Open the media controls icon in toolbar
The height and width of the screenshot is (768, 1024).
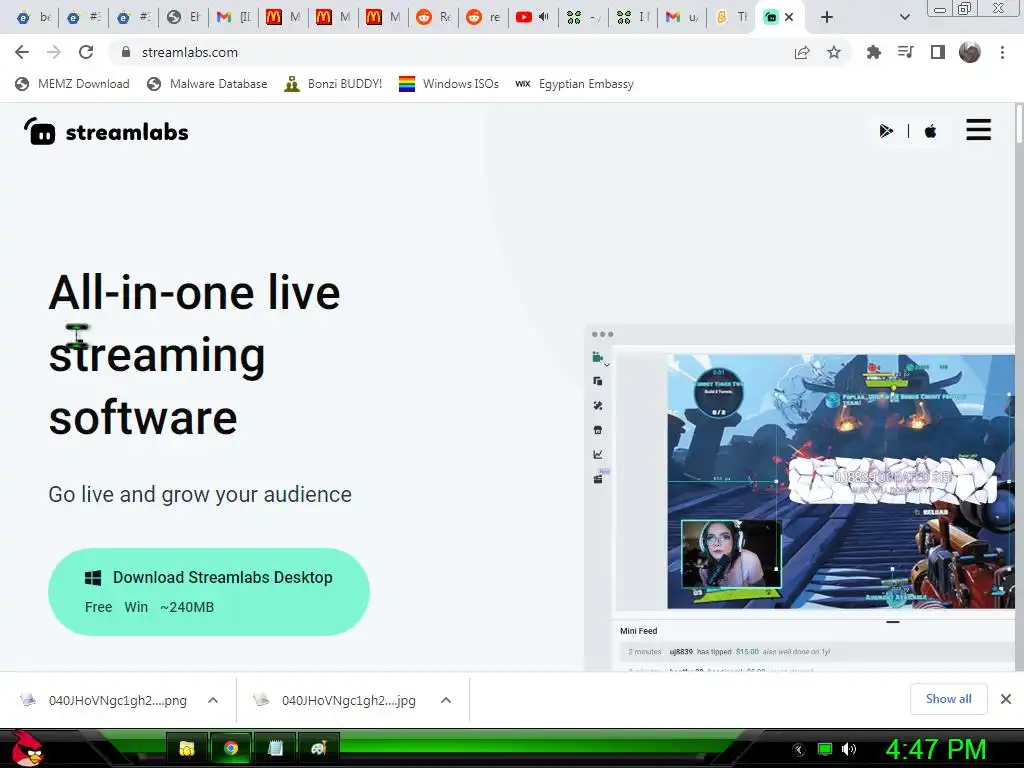(x=906, y=52)
